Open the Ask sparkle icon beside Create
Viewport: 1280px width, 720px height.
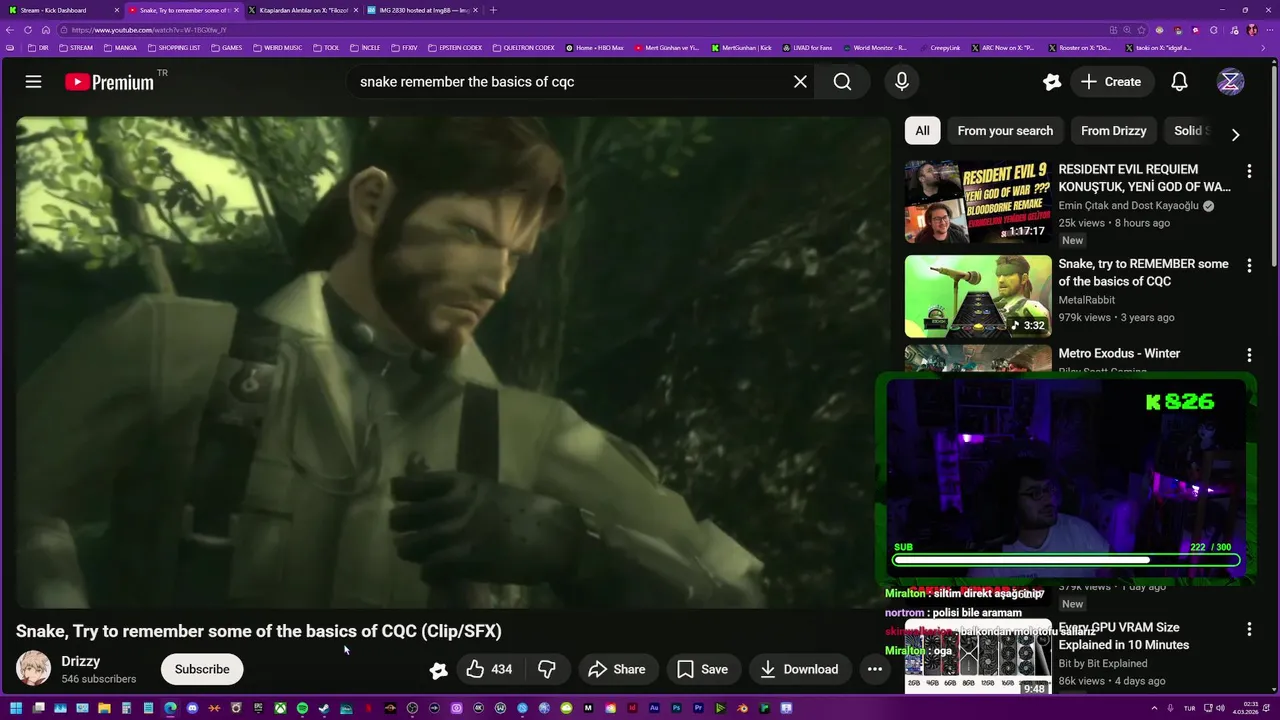coord(1051,82)
